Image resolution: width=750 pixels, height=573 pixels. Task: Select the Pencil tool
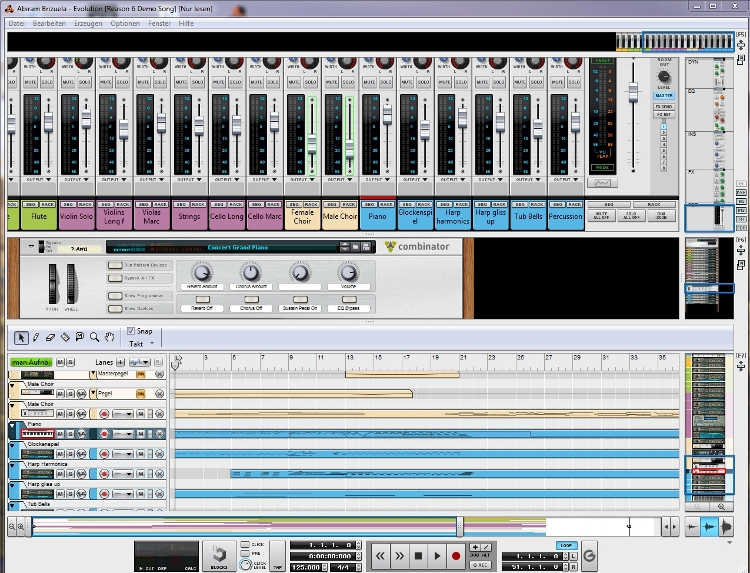36,337
